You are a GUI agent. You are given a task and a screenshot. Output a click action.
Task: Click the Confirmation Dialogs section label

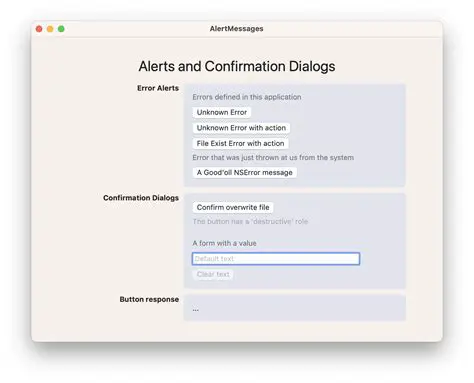coord(141,198)
